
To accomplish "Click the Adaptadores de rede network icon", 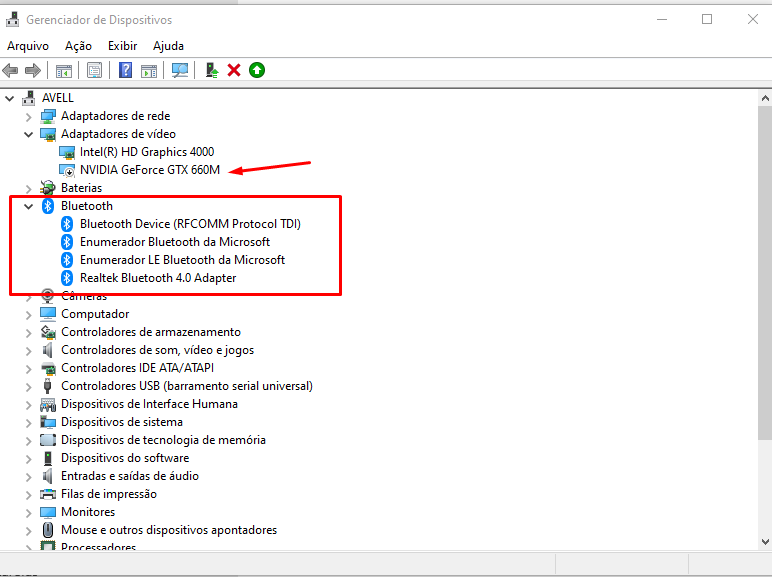I will click(48, 116).
